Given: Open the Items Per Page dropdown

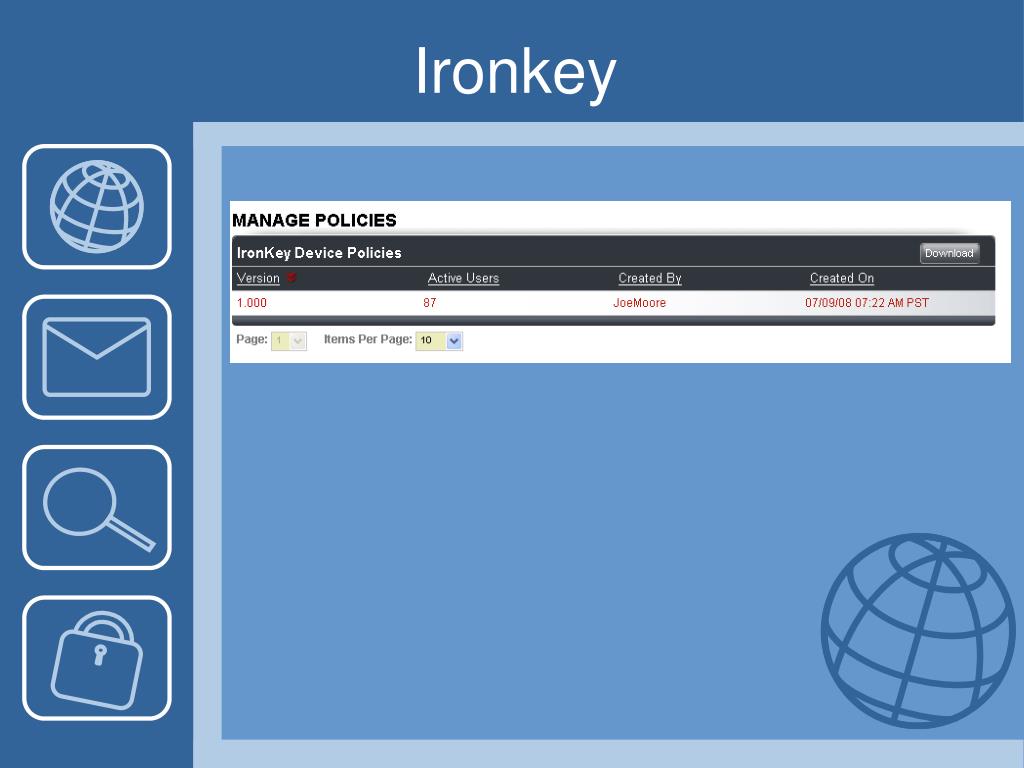Looking at the screenshot, I should click(x=439, y=340).
